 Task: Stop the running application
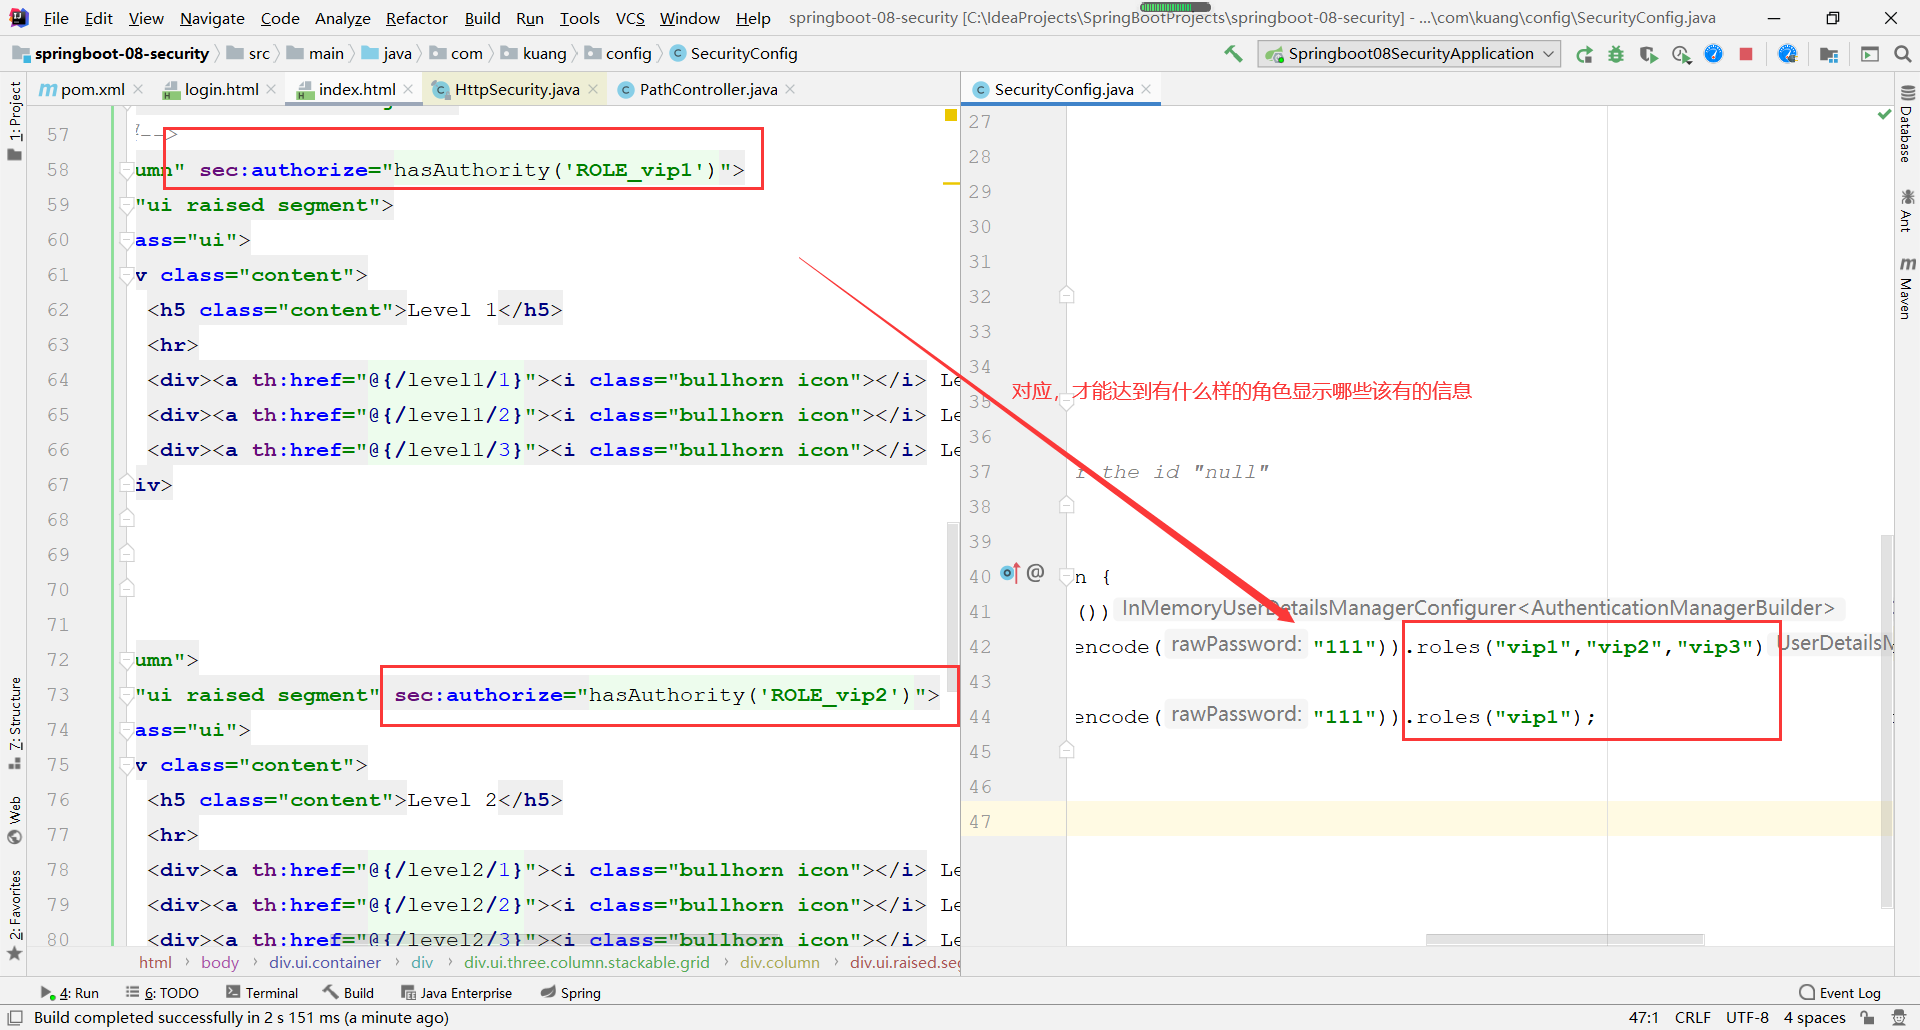click(x=1746, y=54)
